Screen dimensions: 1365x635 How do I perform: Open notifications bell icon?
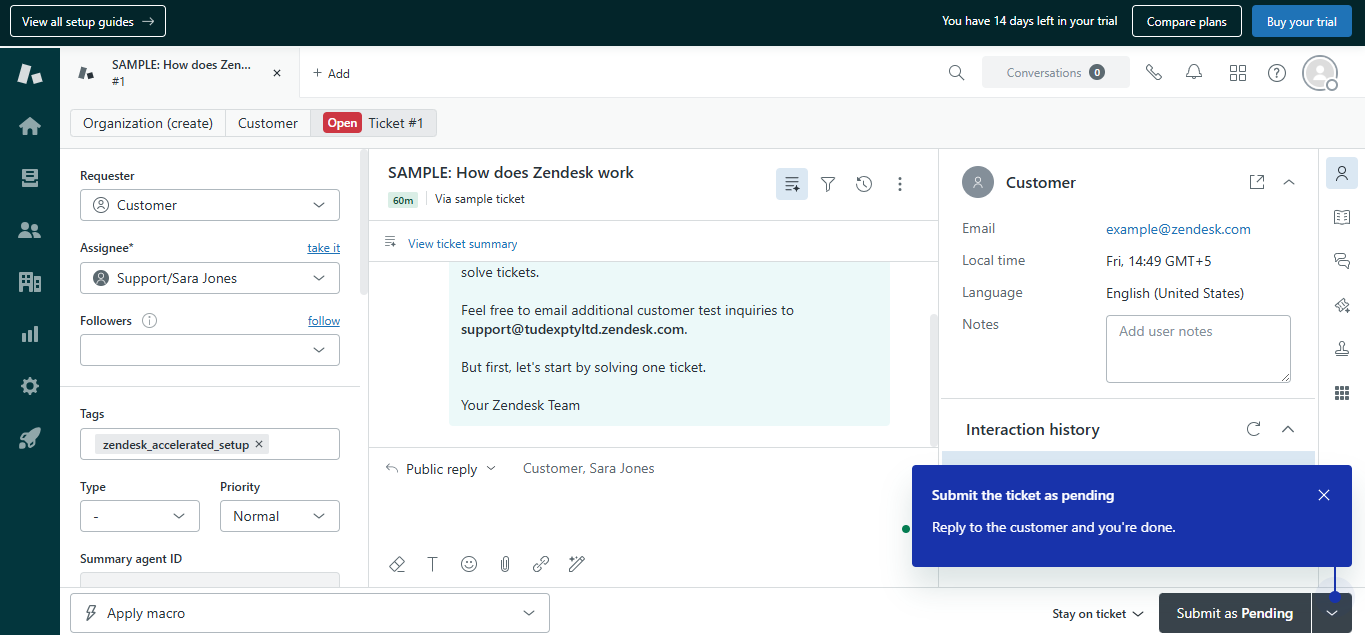(x=1194, y=72)
